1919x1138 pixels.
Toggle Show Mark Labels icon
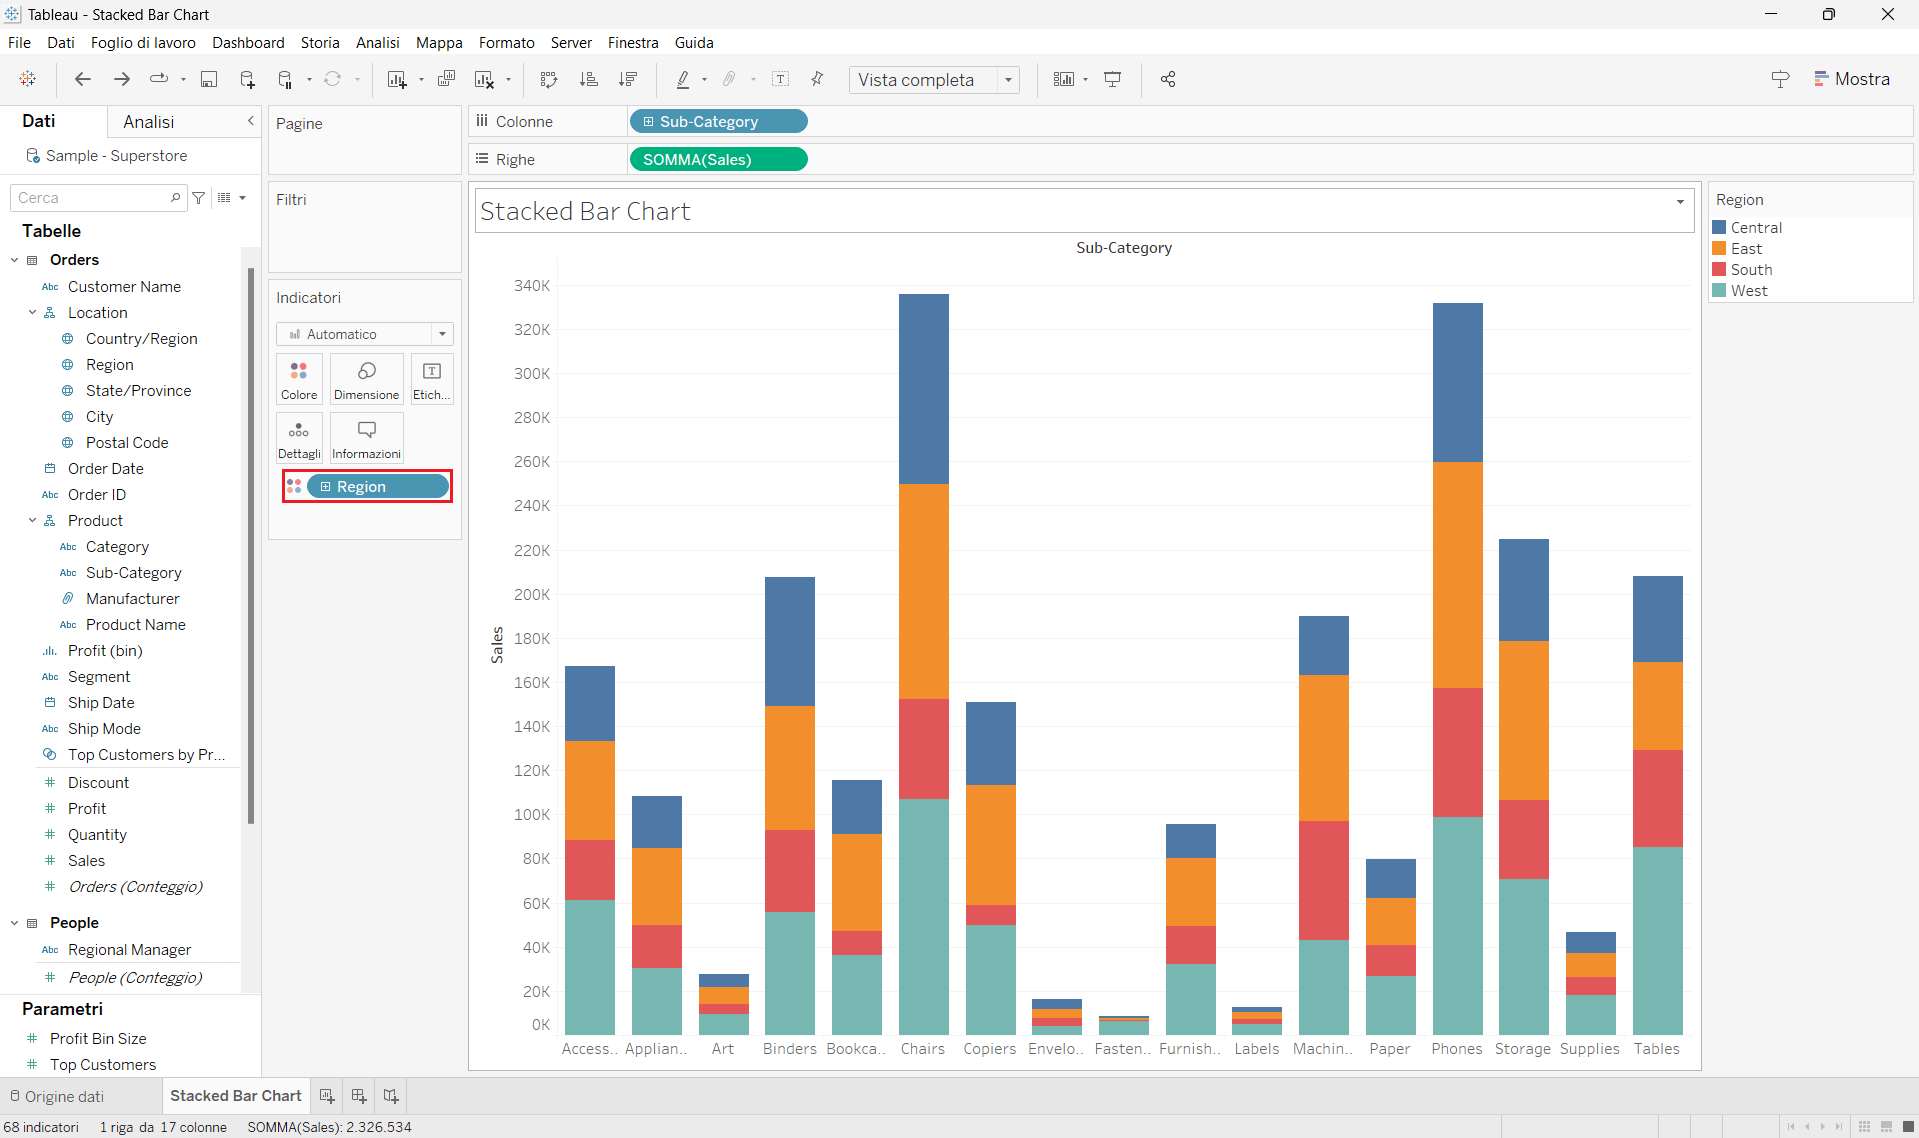click(781, 79)
